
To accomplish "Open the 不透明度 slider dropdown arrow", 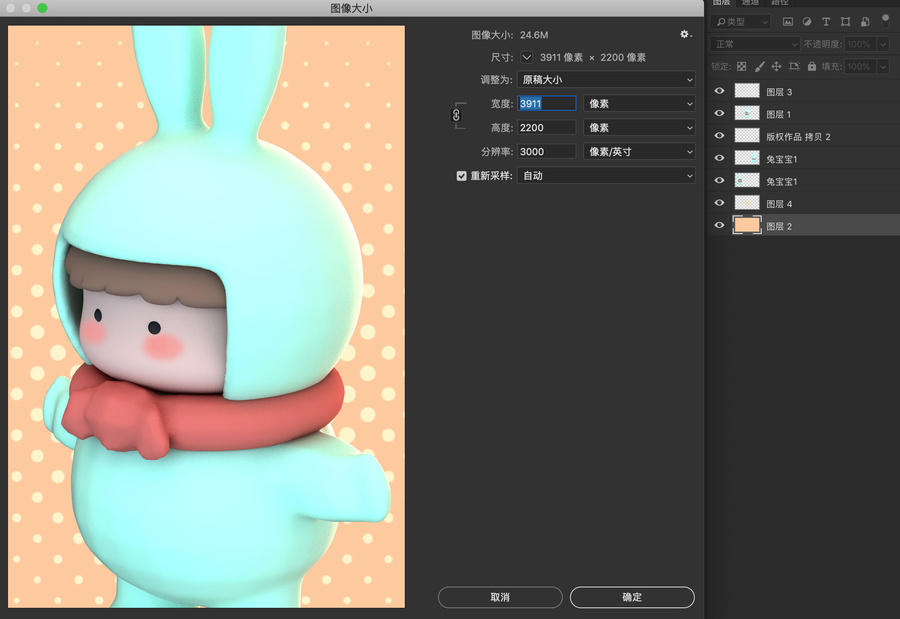I will point(883,44).
